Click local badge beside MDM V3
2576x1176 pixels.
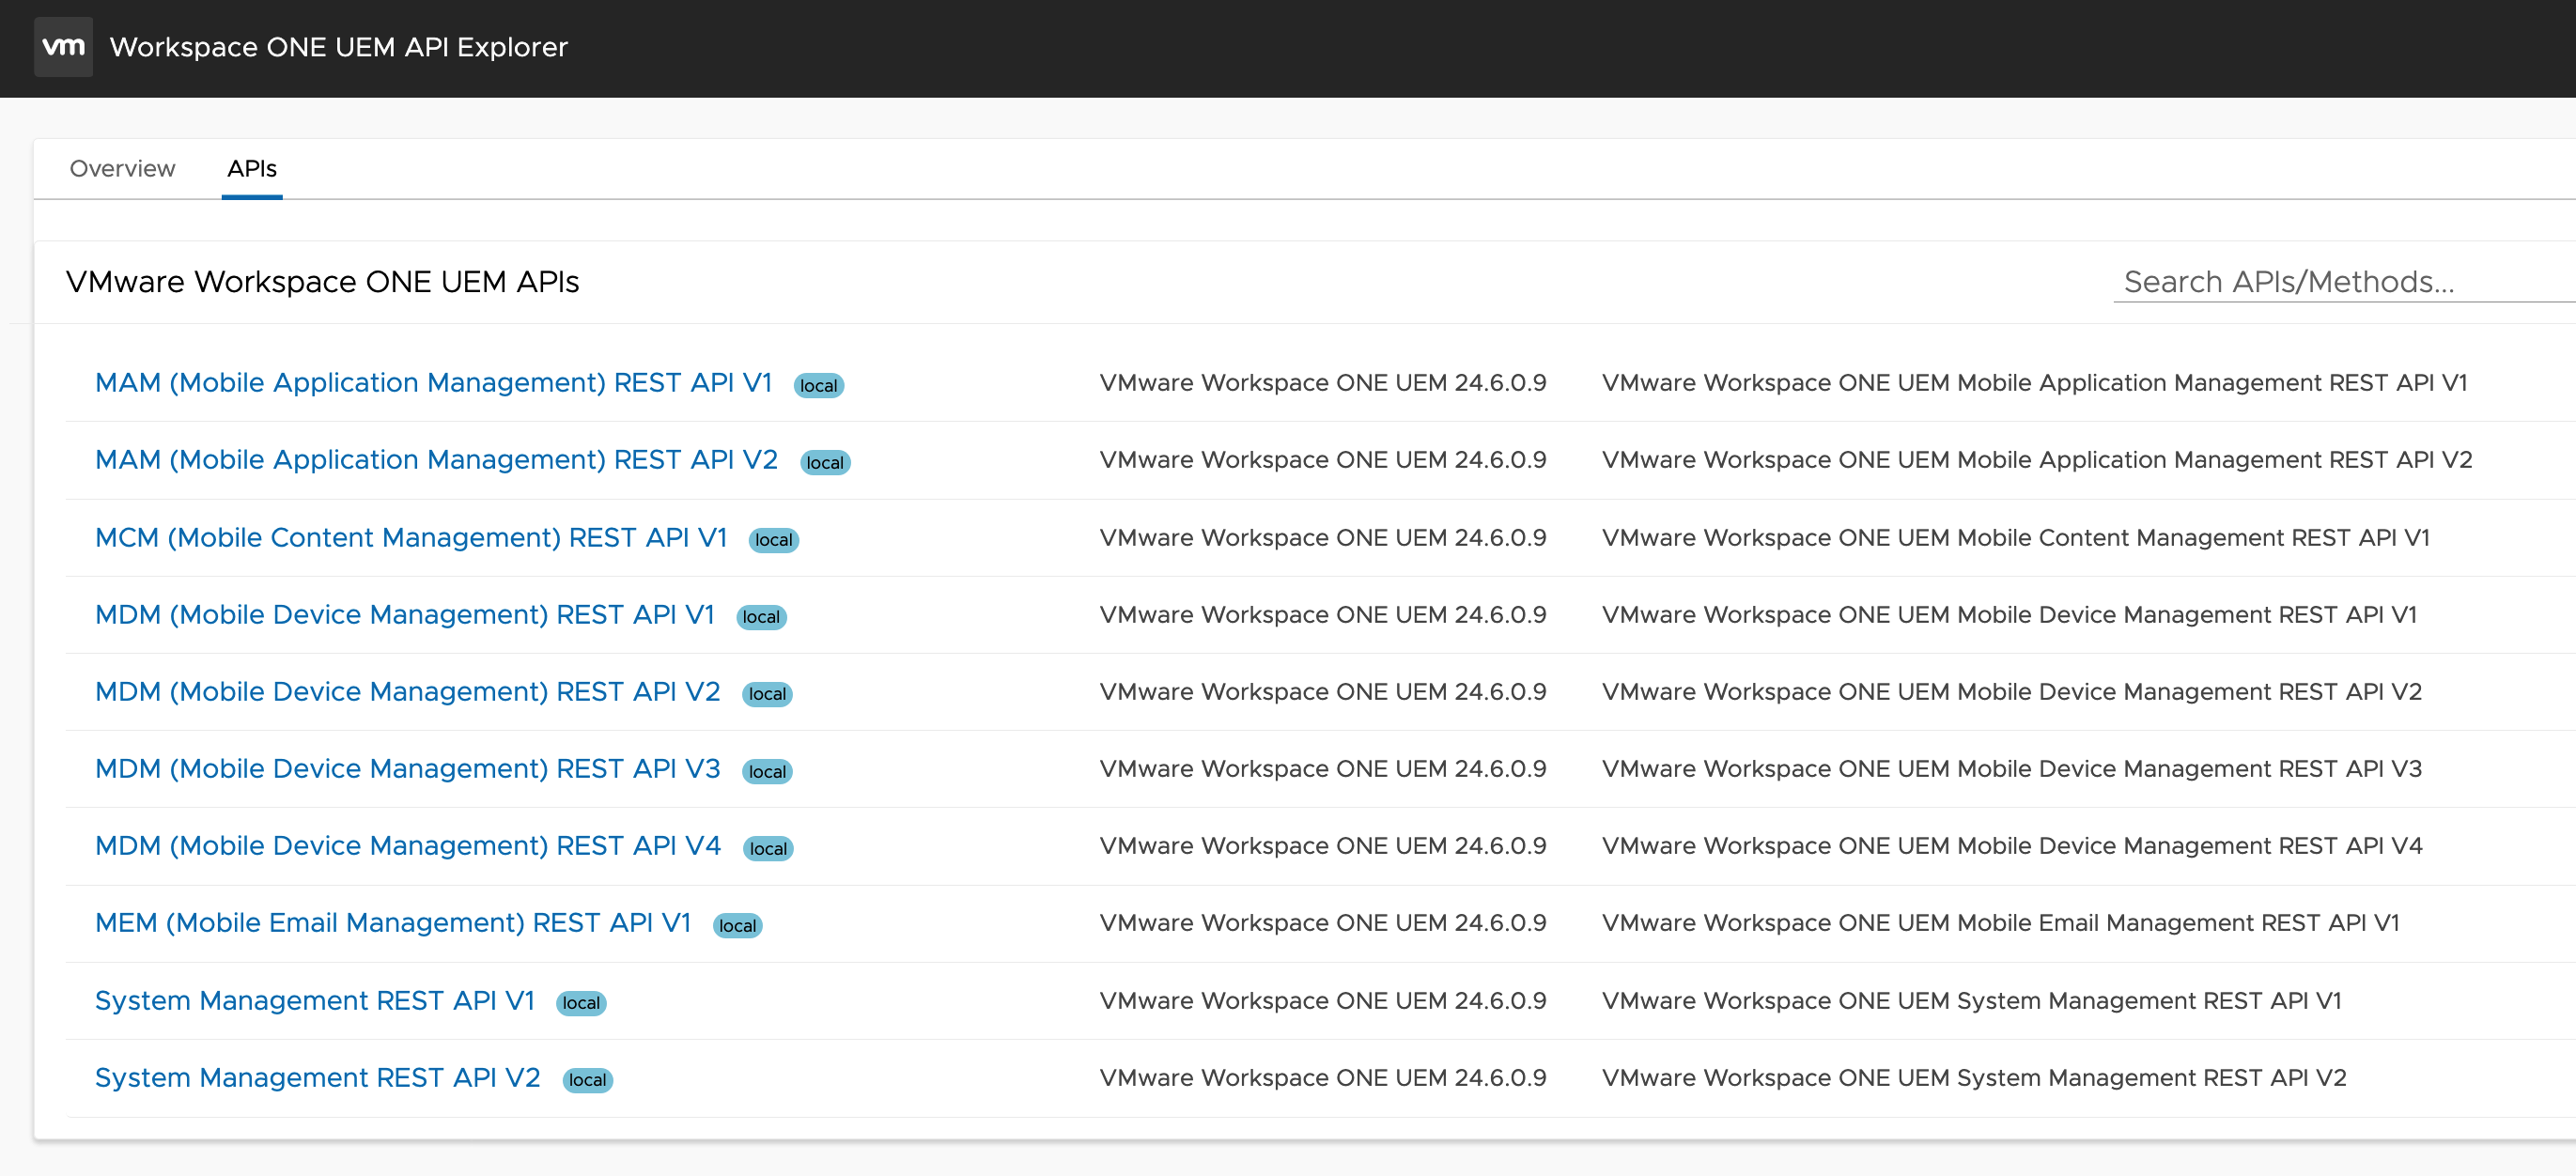(767, 772)
